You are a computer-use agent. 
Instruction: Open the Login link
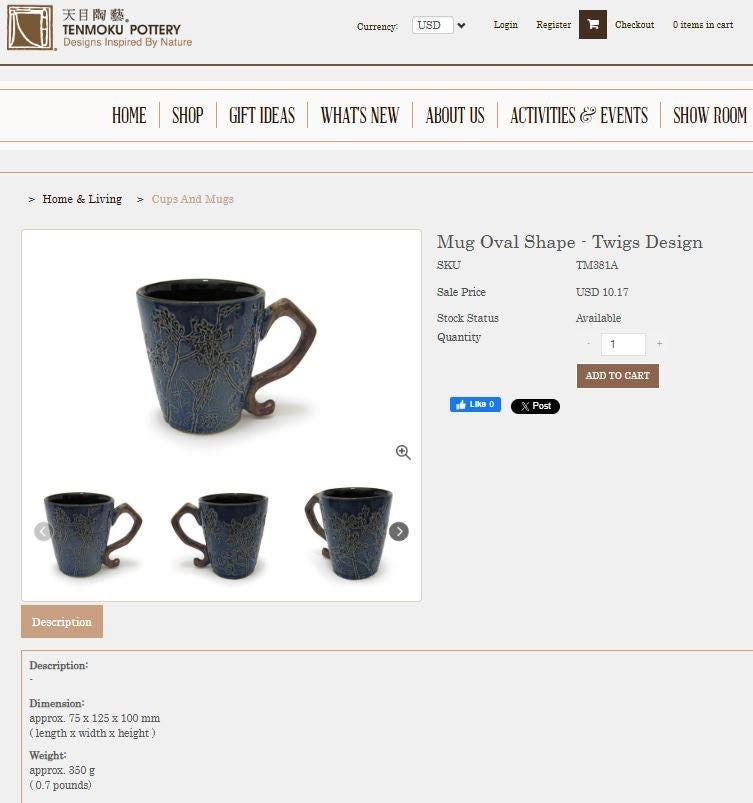pyautogui.click(x=506, y=25)
